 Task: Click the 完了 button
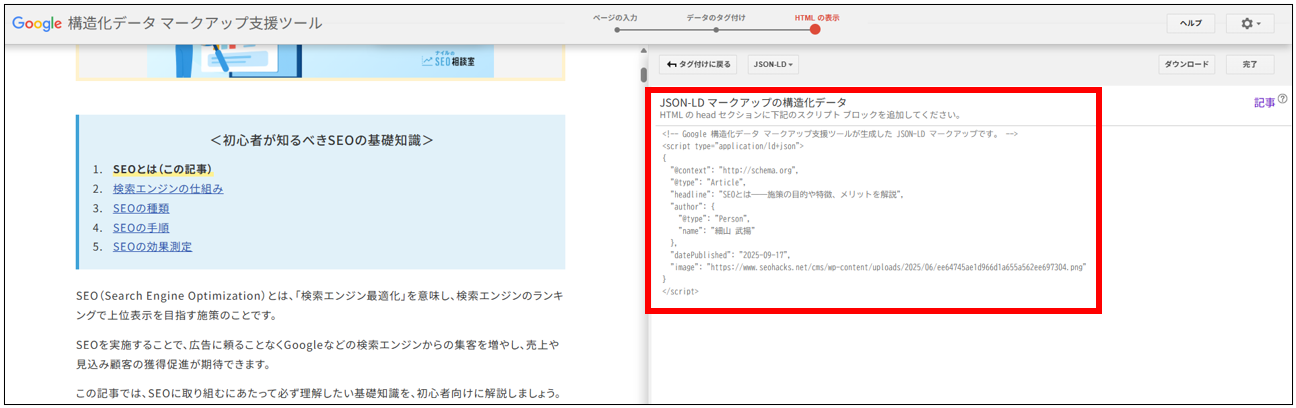pyautogui.click(x=1250, y=65)
